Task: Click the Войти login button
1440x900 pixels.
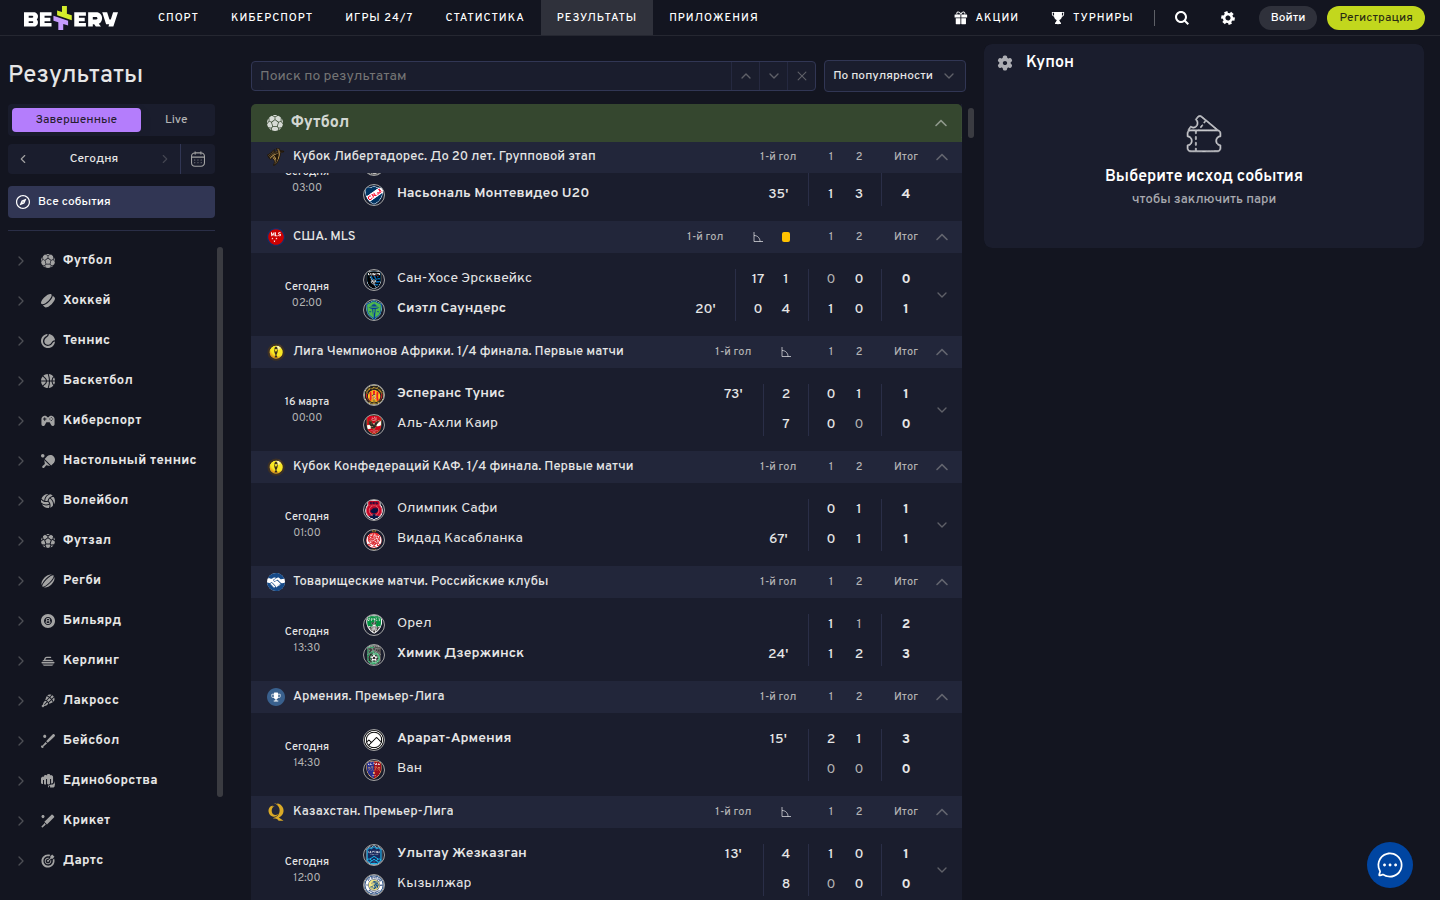Action: [x=1287, y=17]
